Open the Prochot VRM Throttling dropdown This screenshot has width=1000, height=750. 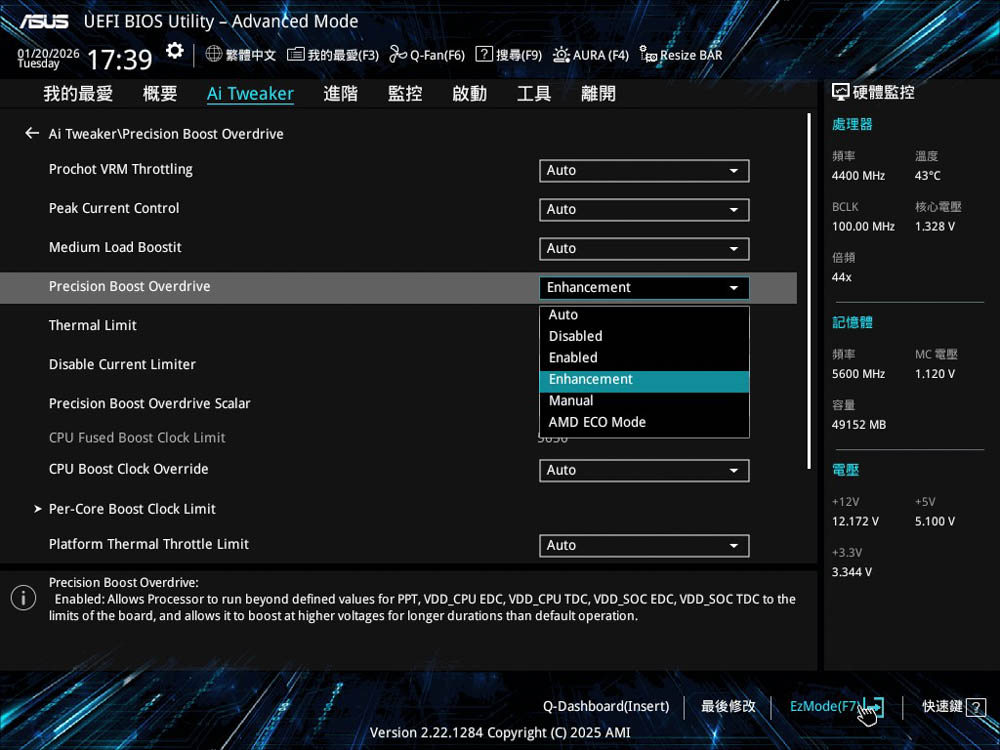pyautogui.click(x=643, y=171)
